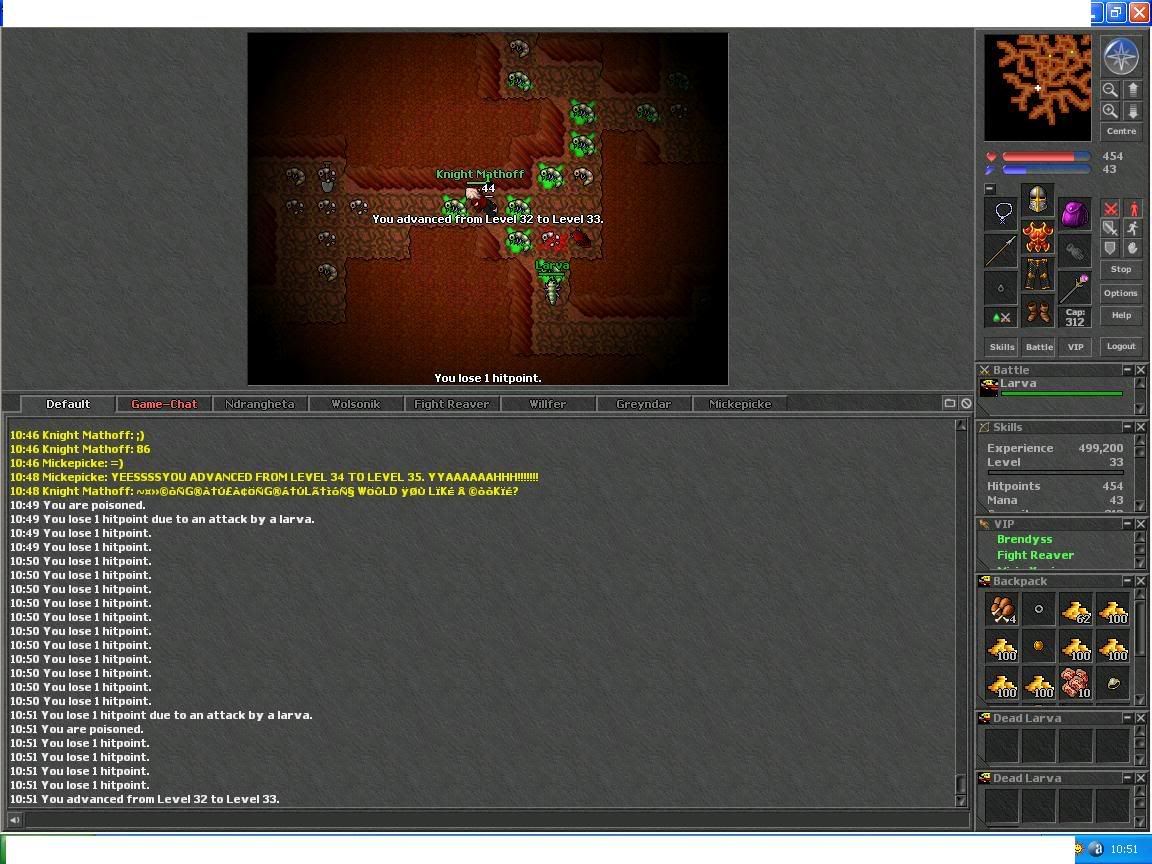Toggle the Skills window button

1002,347
